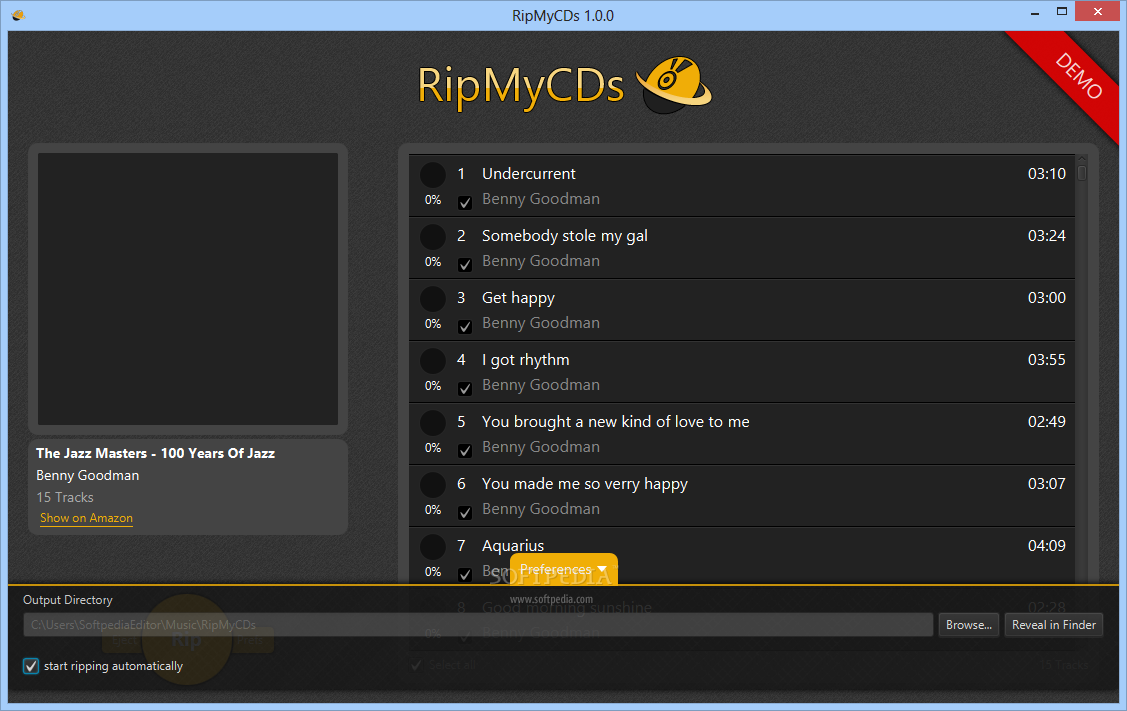The width and height of the screenshot is (1127, 711).
Task: Click duration 04:09 of Aquarius
Action: pos(1046,546)
